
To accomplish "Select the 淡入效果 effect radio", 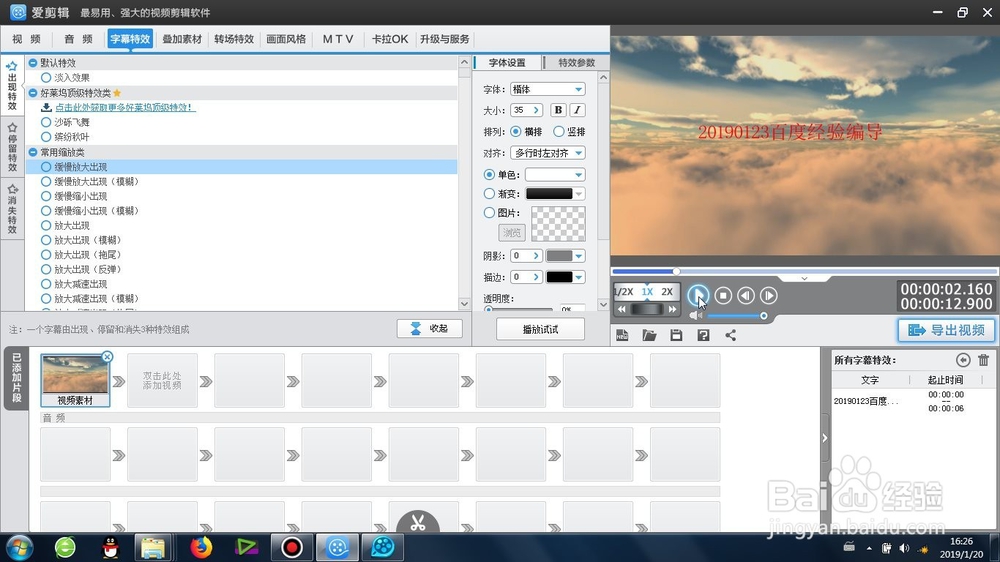I will [46, 77].
